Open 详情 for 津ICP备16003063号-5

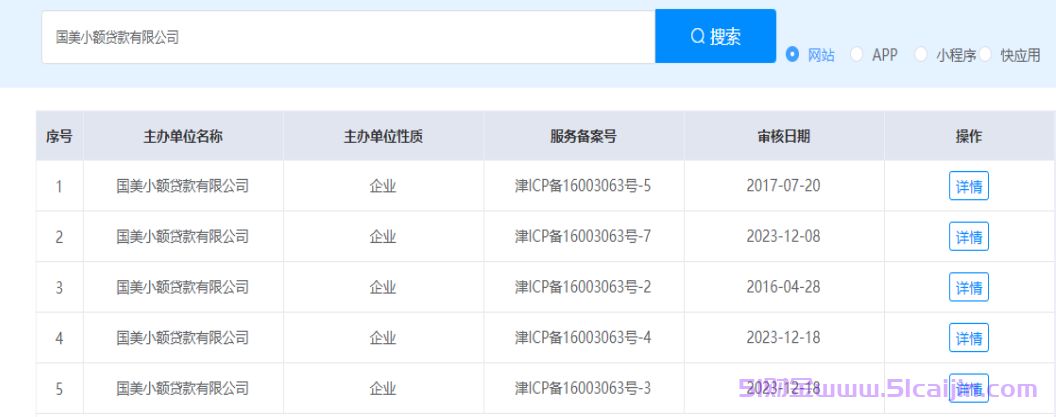coord(968,186)
